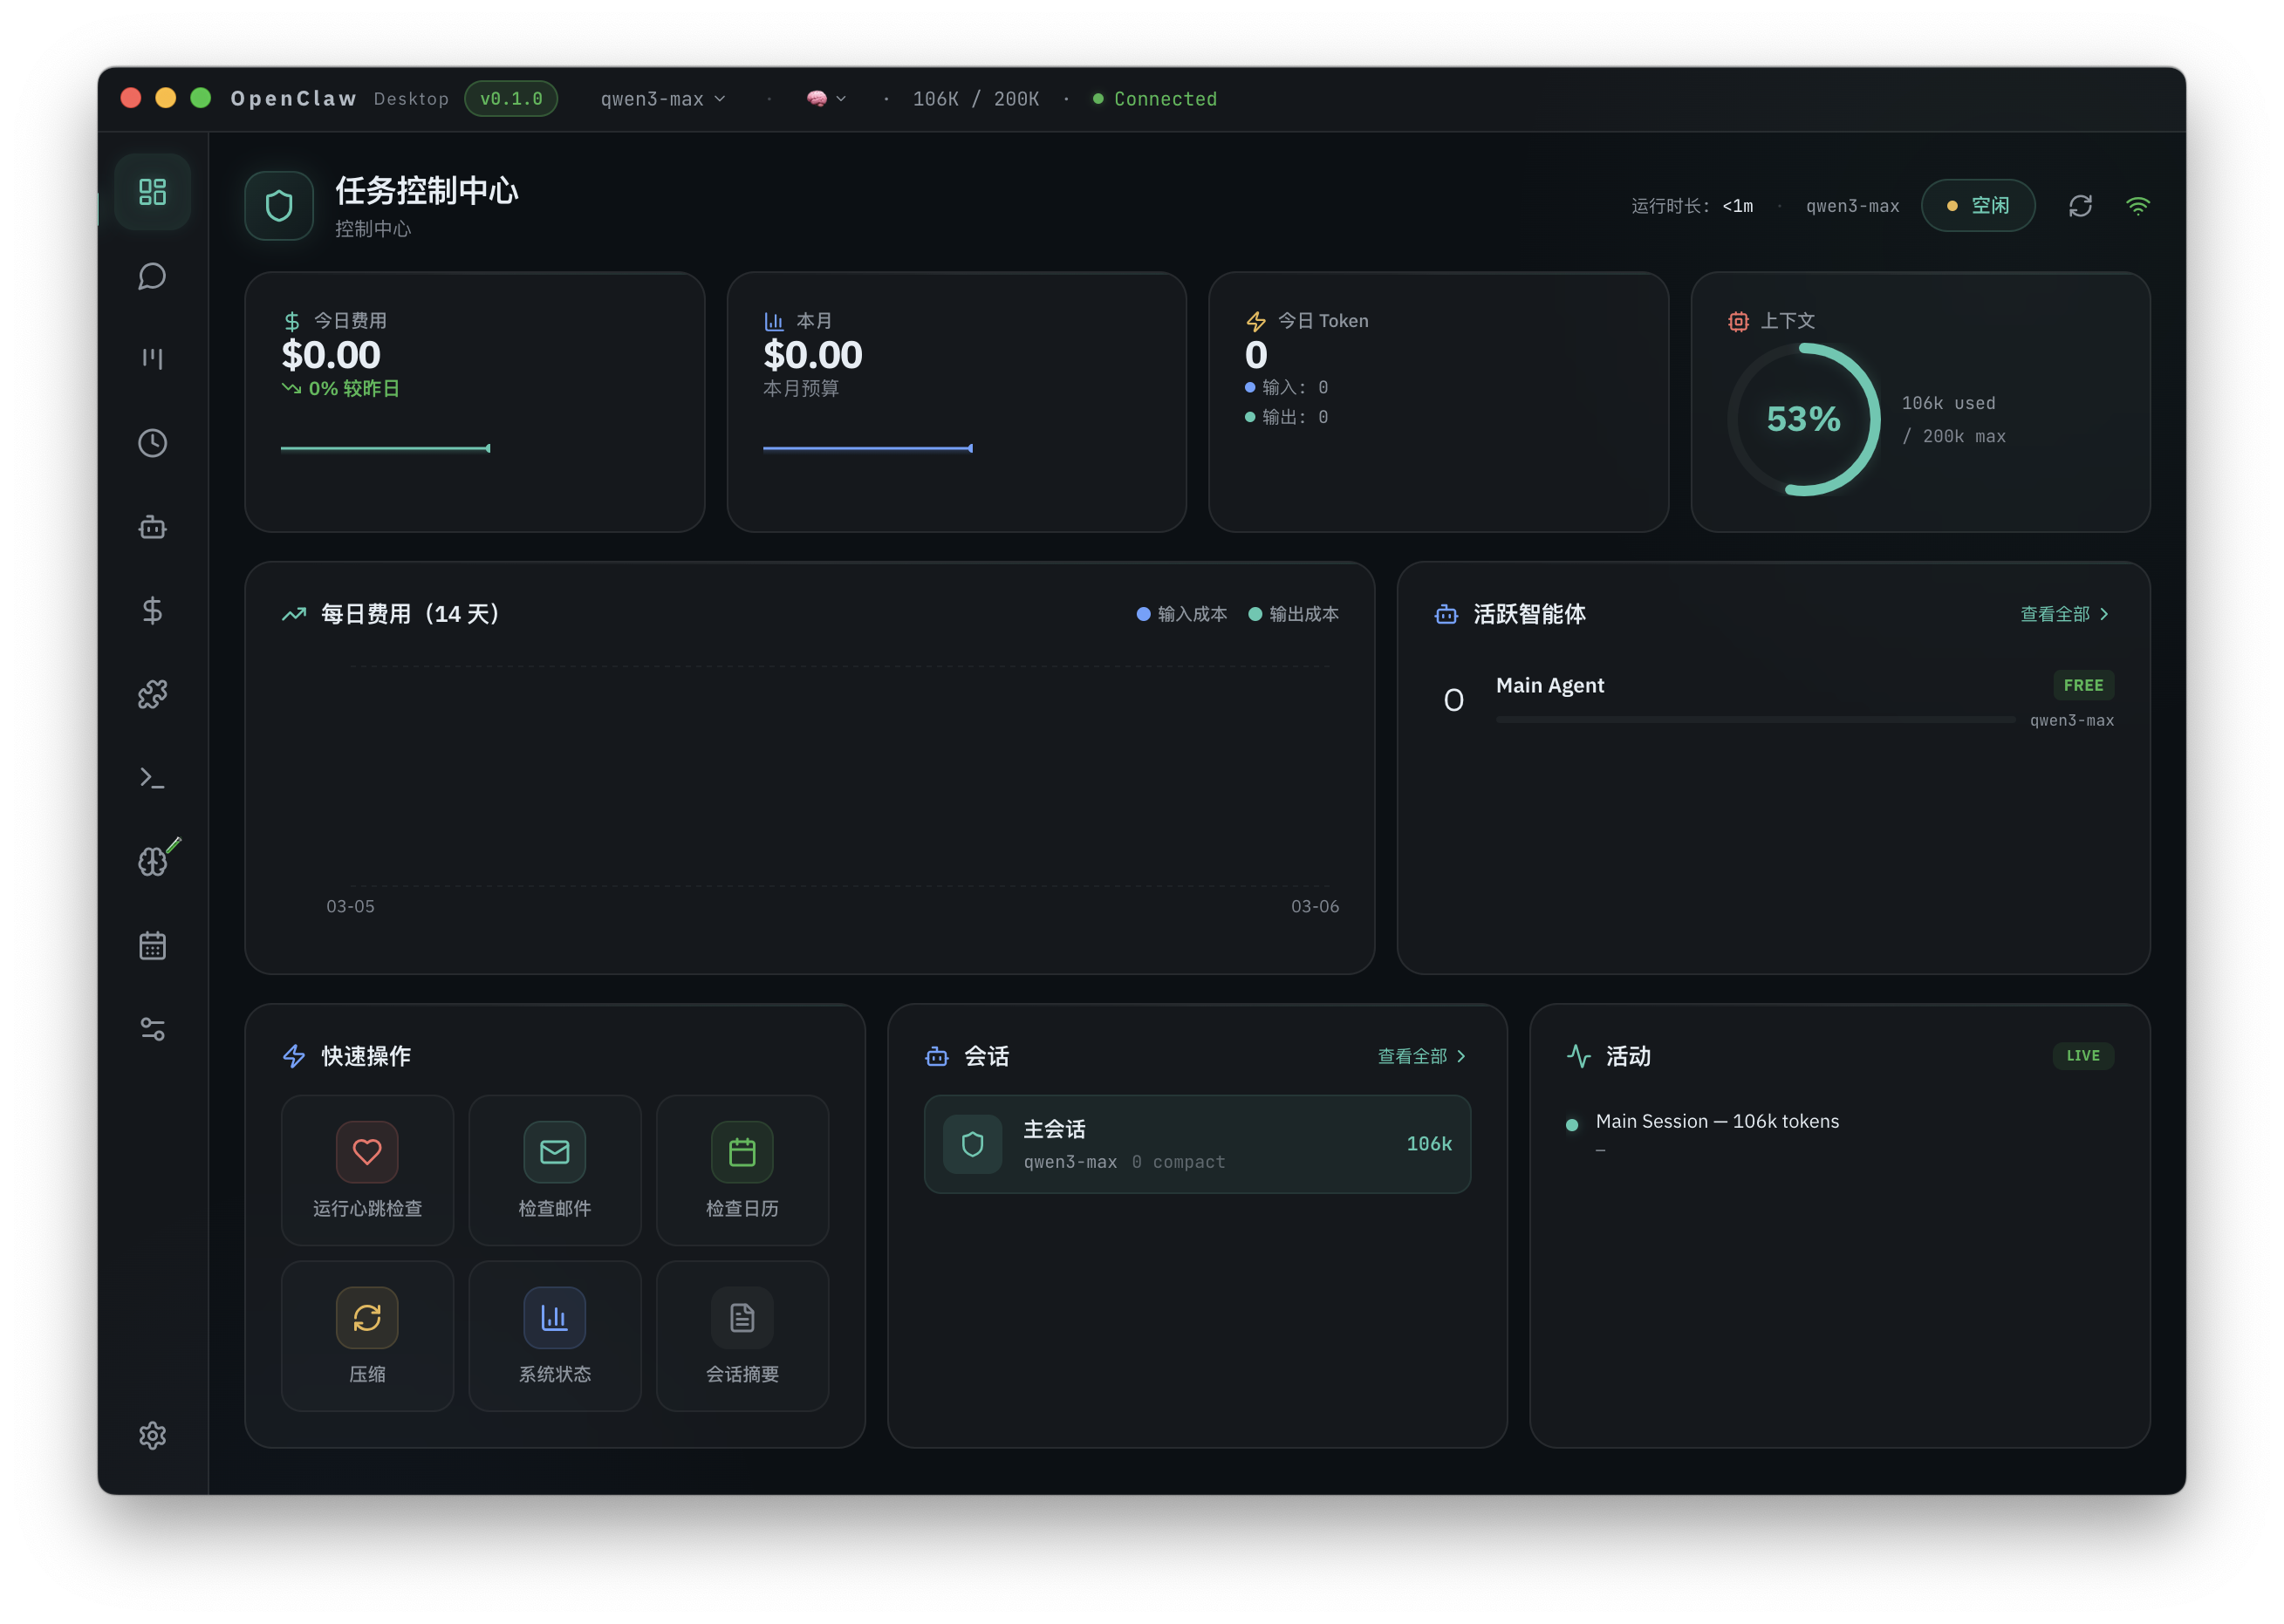Click the 空闲 status pill
2284x1624 pixels.
[1977, 205]
